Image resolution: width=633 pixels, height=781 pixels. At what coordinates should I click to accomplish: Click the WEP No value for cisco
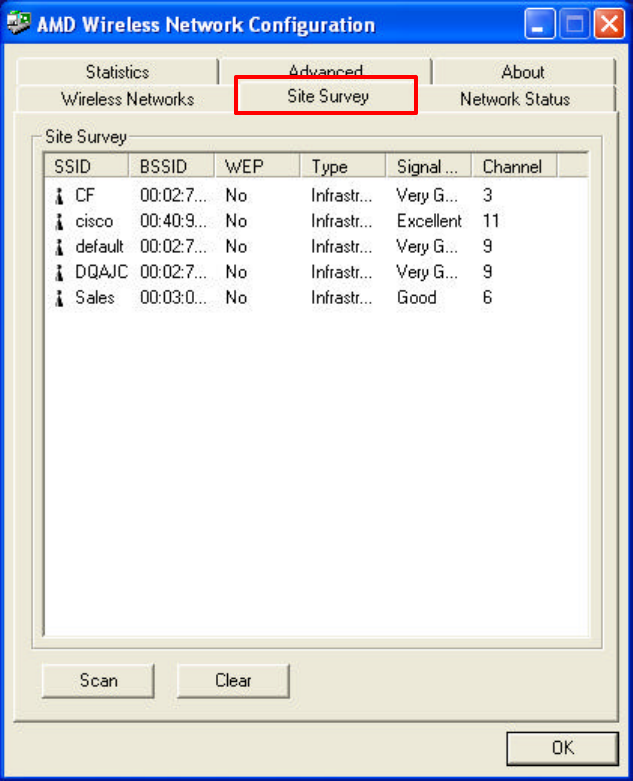[236, 221]
